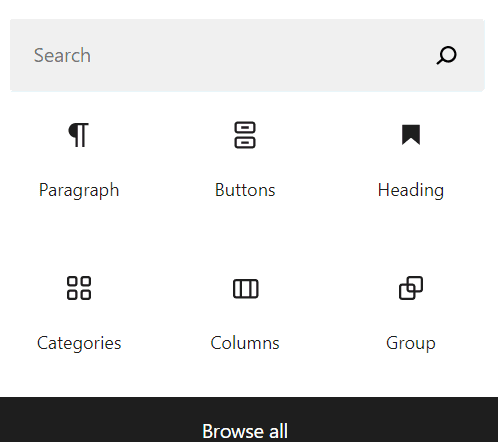The height and width of the screenshot is (442, 498).
Task: Click the Buttons text label
Action: (245, 190)
